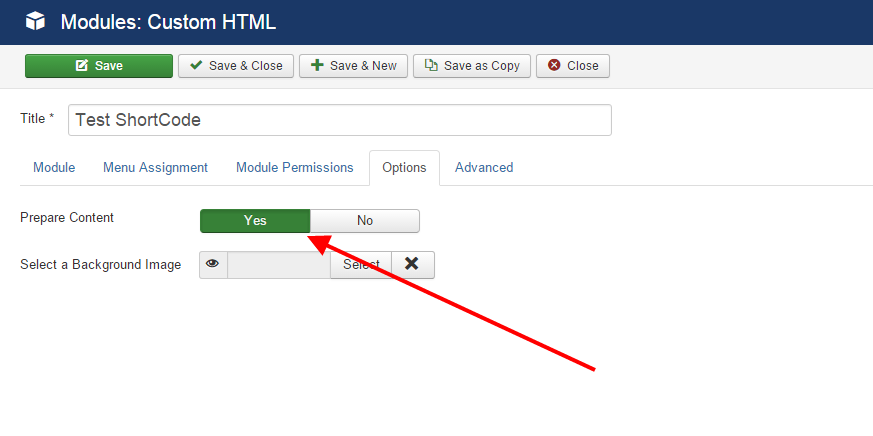Switch to the Module tab

point(54,168)
